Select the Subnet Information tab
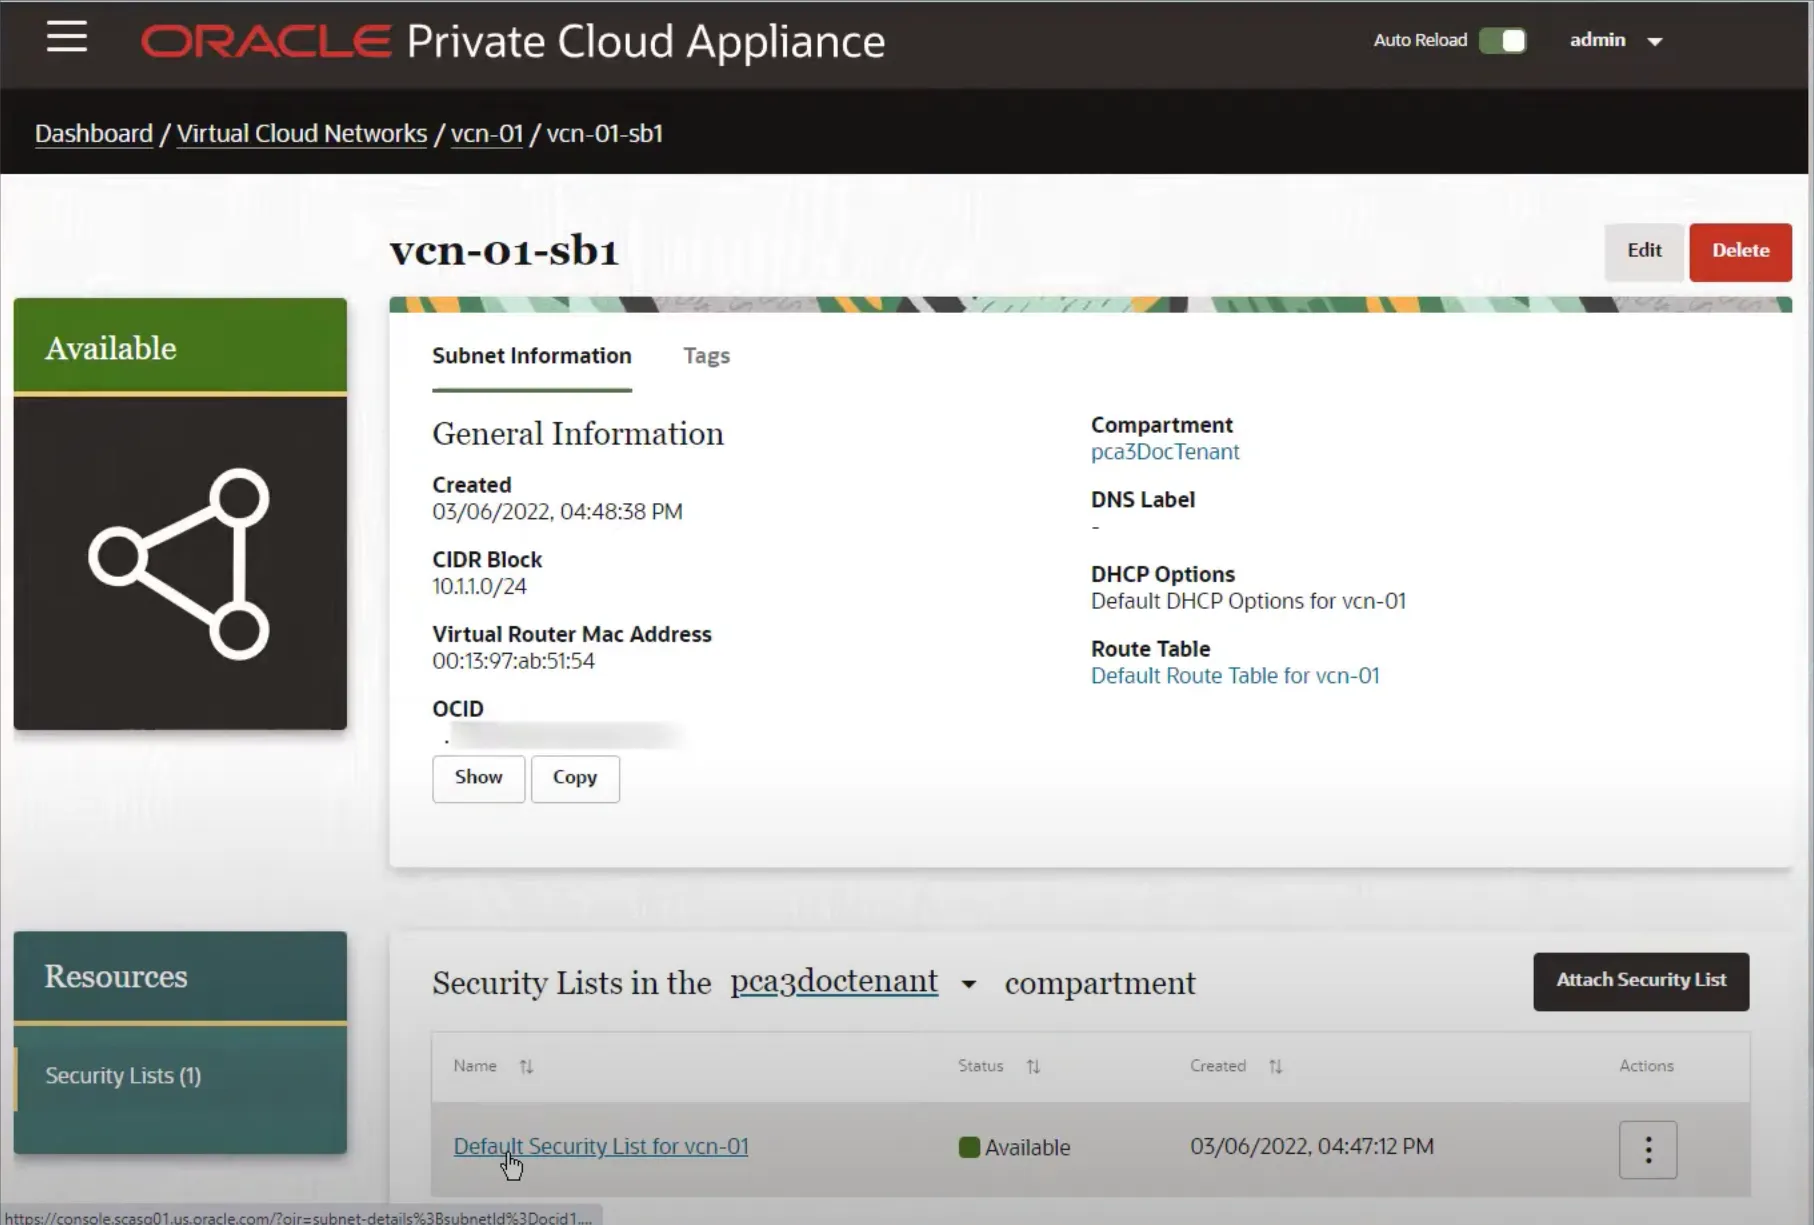Viewport: 1814px width, 1225px height. [x=531, y=356]
